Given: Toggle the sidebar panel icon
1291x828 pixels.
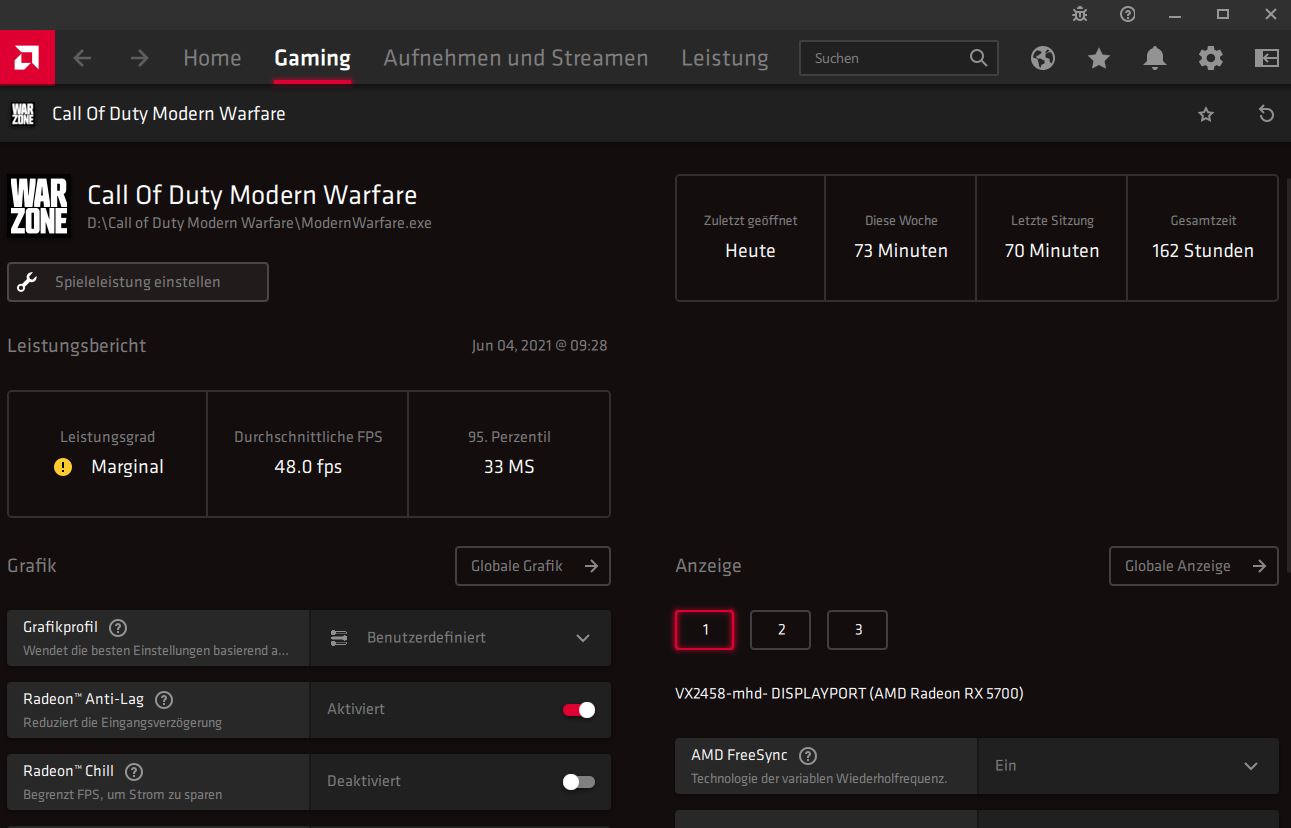Looking at the screenshot, I should 1267,58.
